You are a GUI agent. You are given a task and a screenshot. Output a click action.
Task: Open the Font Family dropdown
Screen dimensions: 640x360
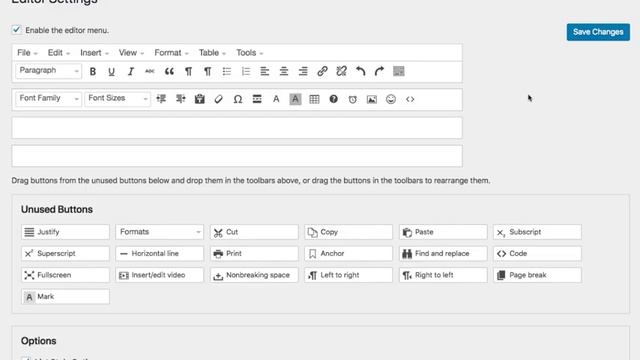point(49,99)
